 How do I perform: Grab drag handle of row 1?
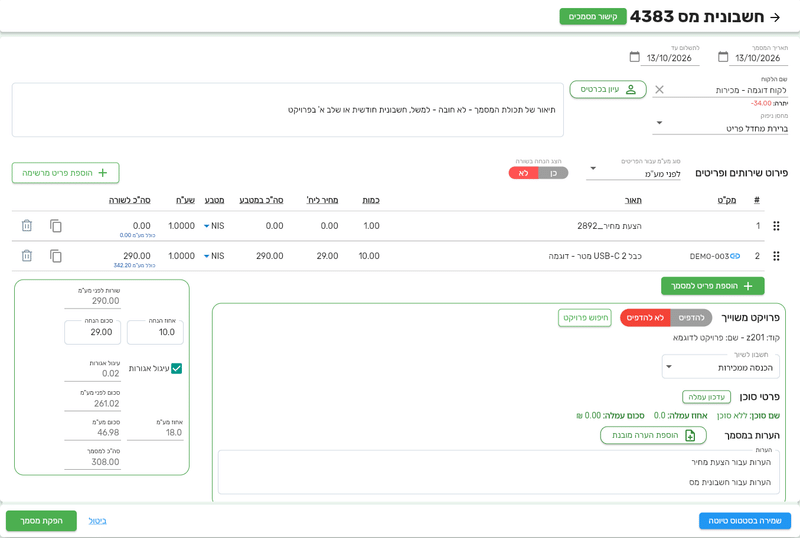[x=776, y=226]
